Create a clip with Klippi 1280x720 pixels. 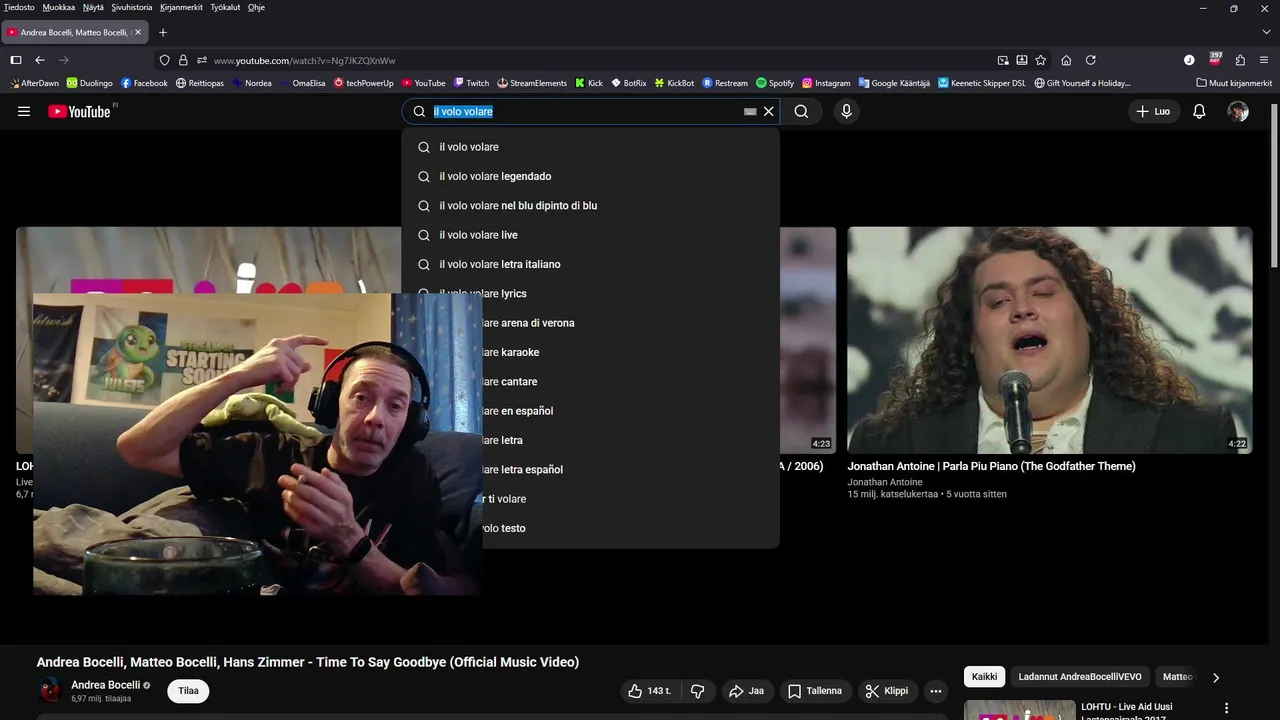(887, 691)
